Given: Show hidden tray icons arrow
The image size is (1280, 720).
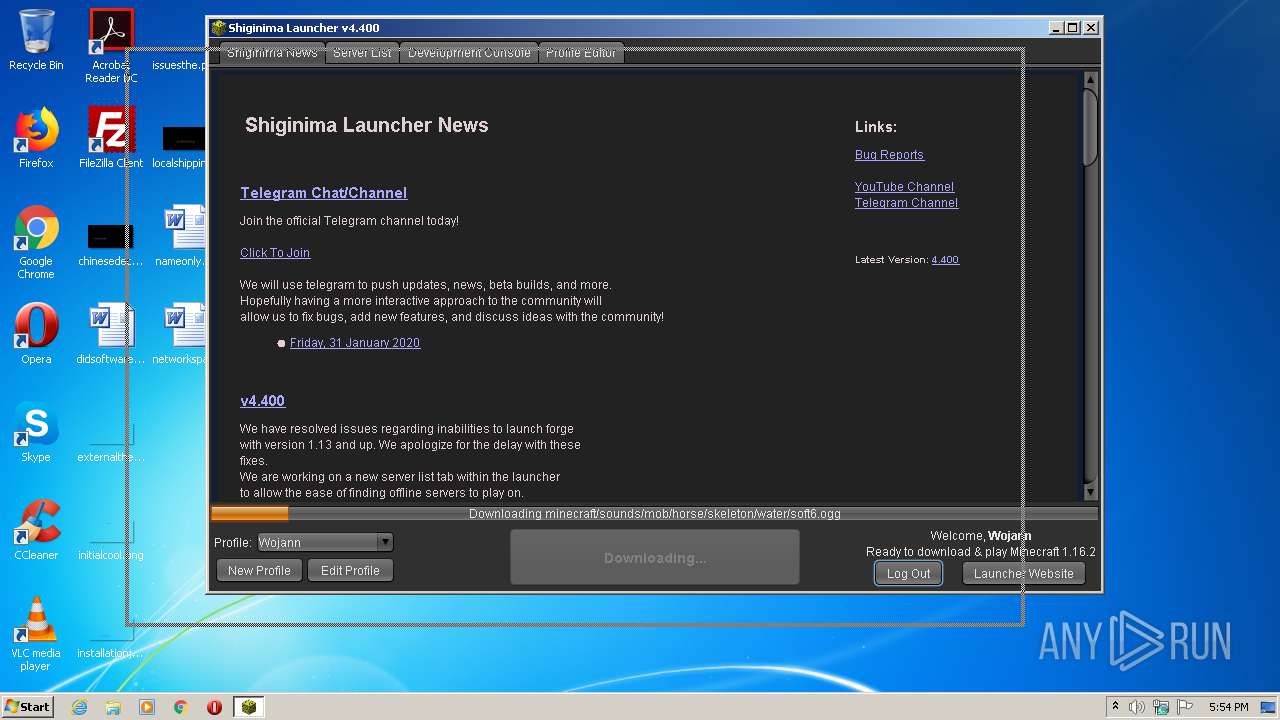Looking at the screenshot, I should [x=1115, y=707].
